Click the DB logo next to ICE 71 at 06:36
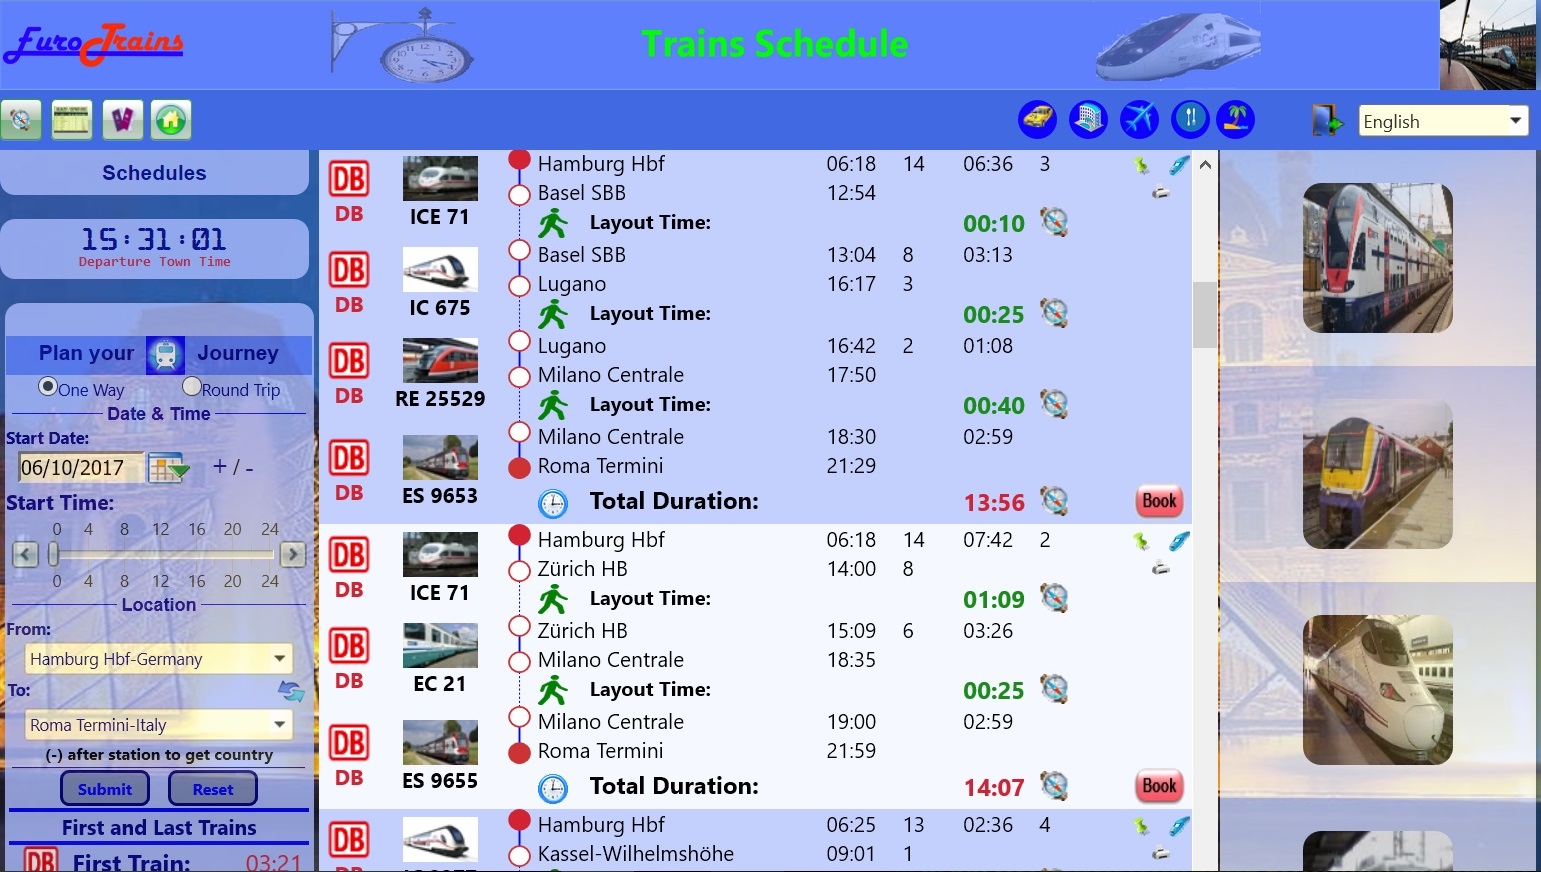 pyautogui.click(x=349, y=179)
